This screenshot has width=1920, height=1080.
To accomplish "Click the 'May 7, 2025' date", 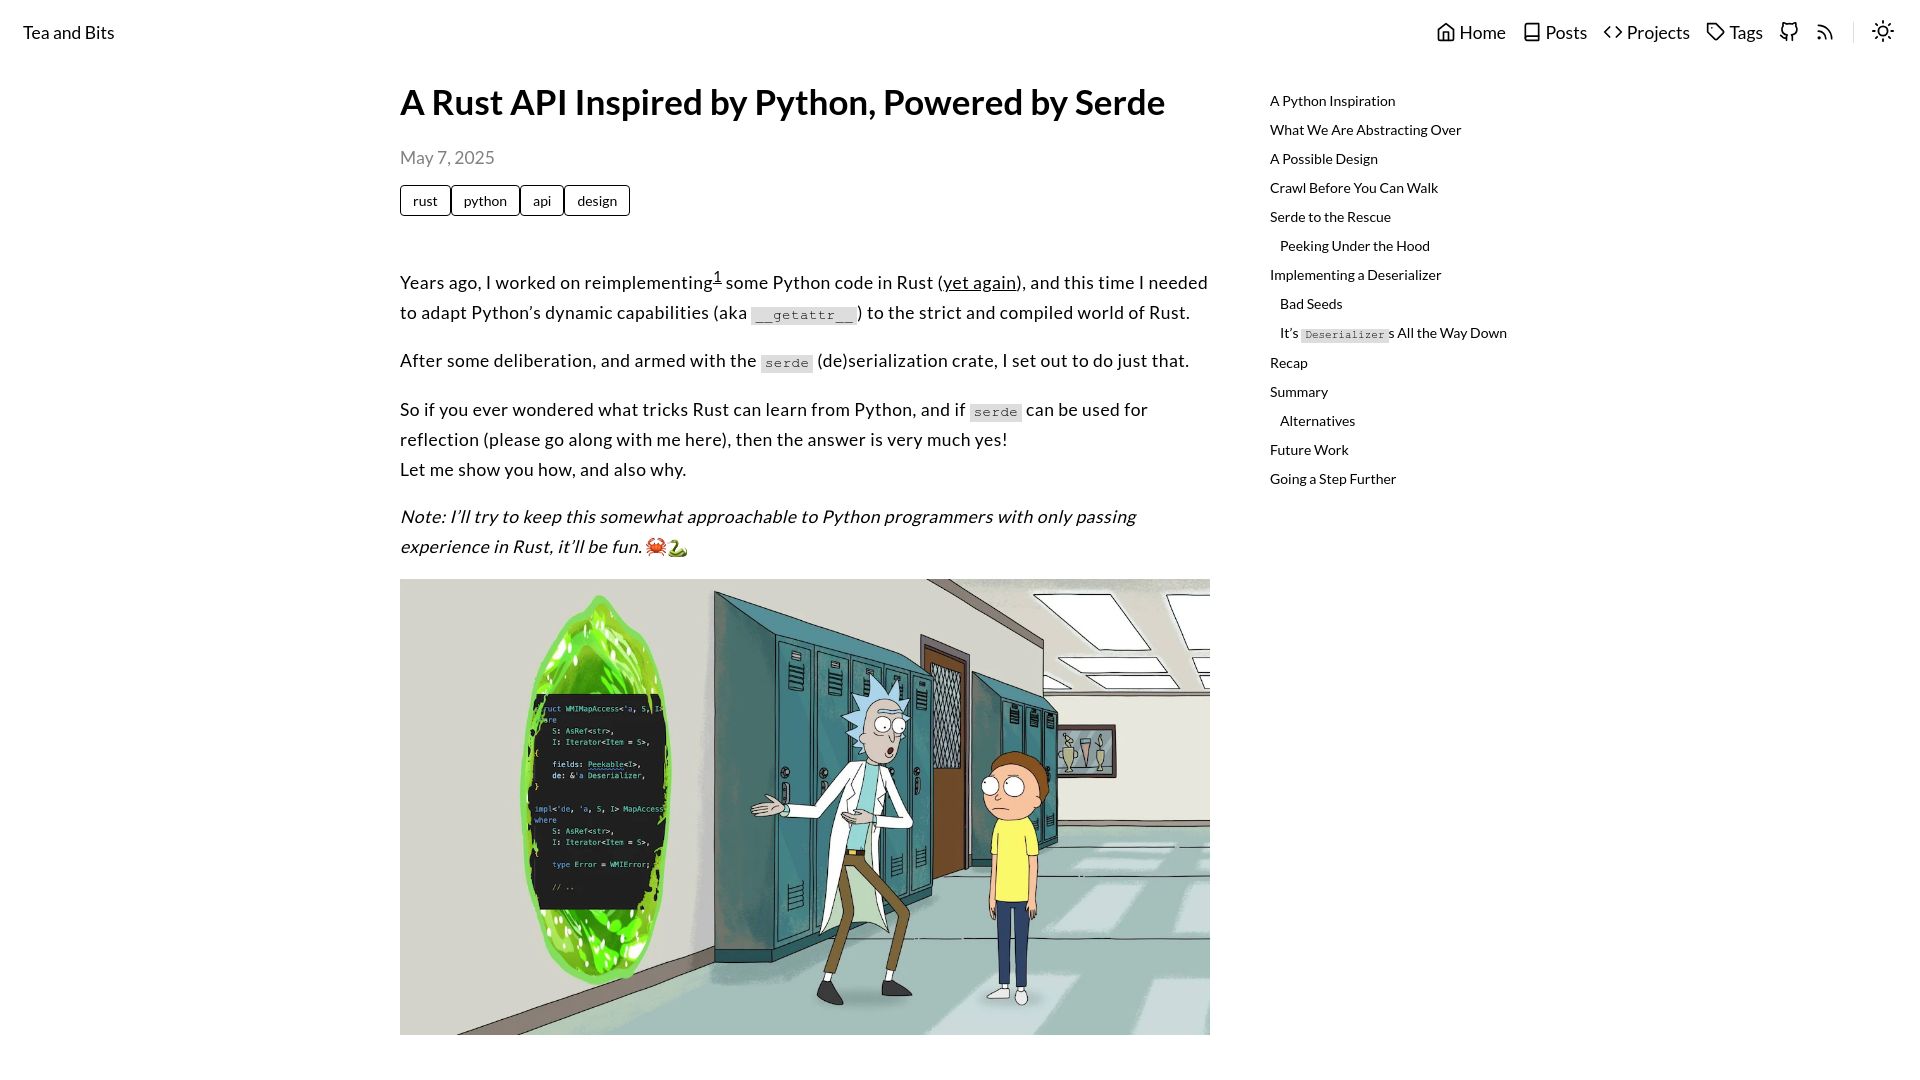I will pos(447,158).
